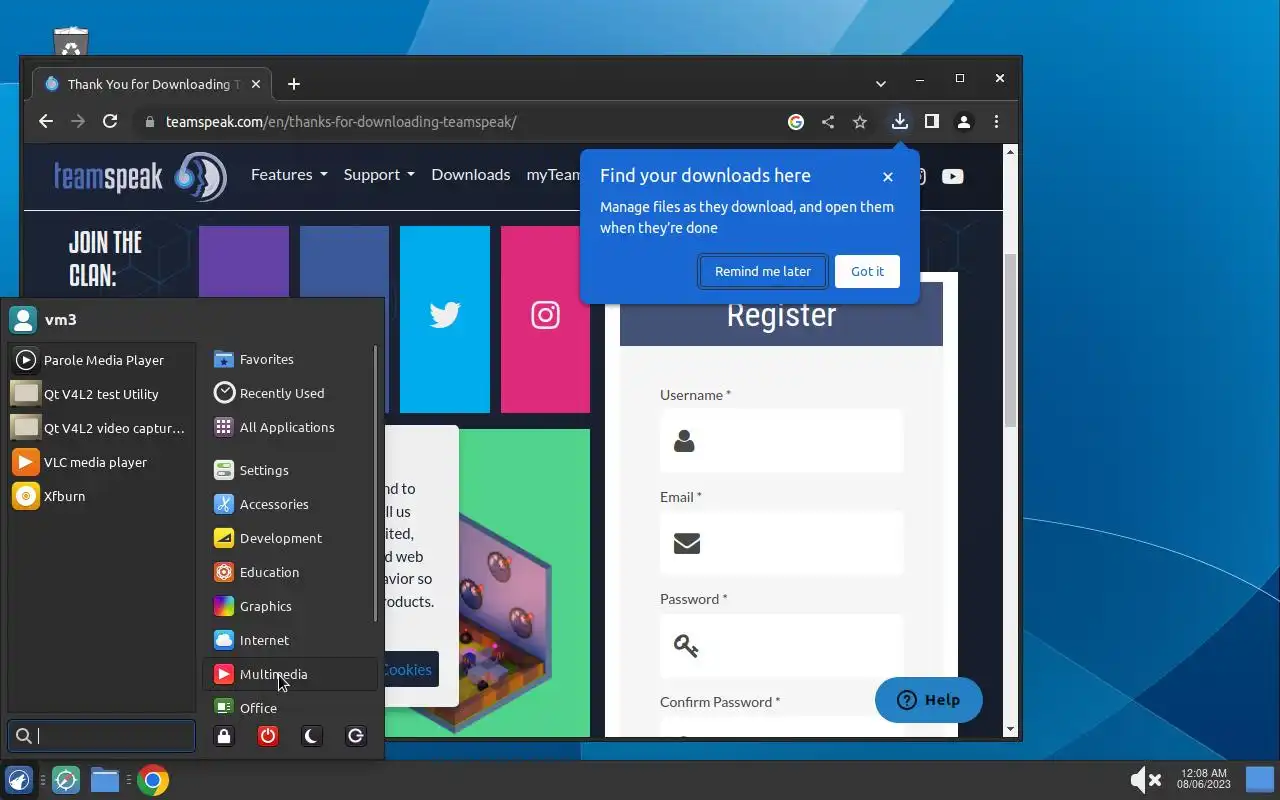Open the Education category
The height and width of the screenshot is (800, 1280).
tap(290, 572)
